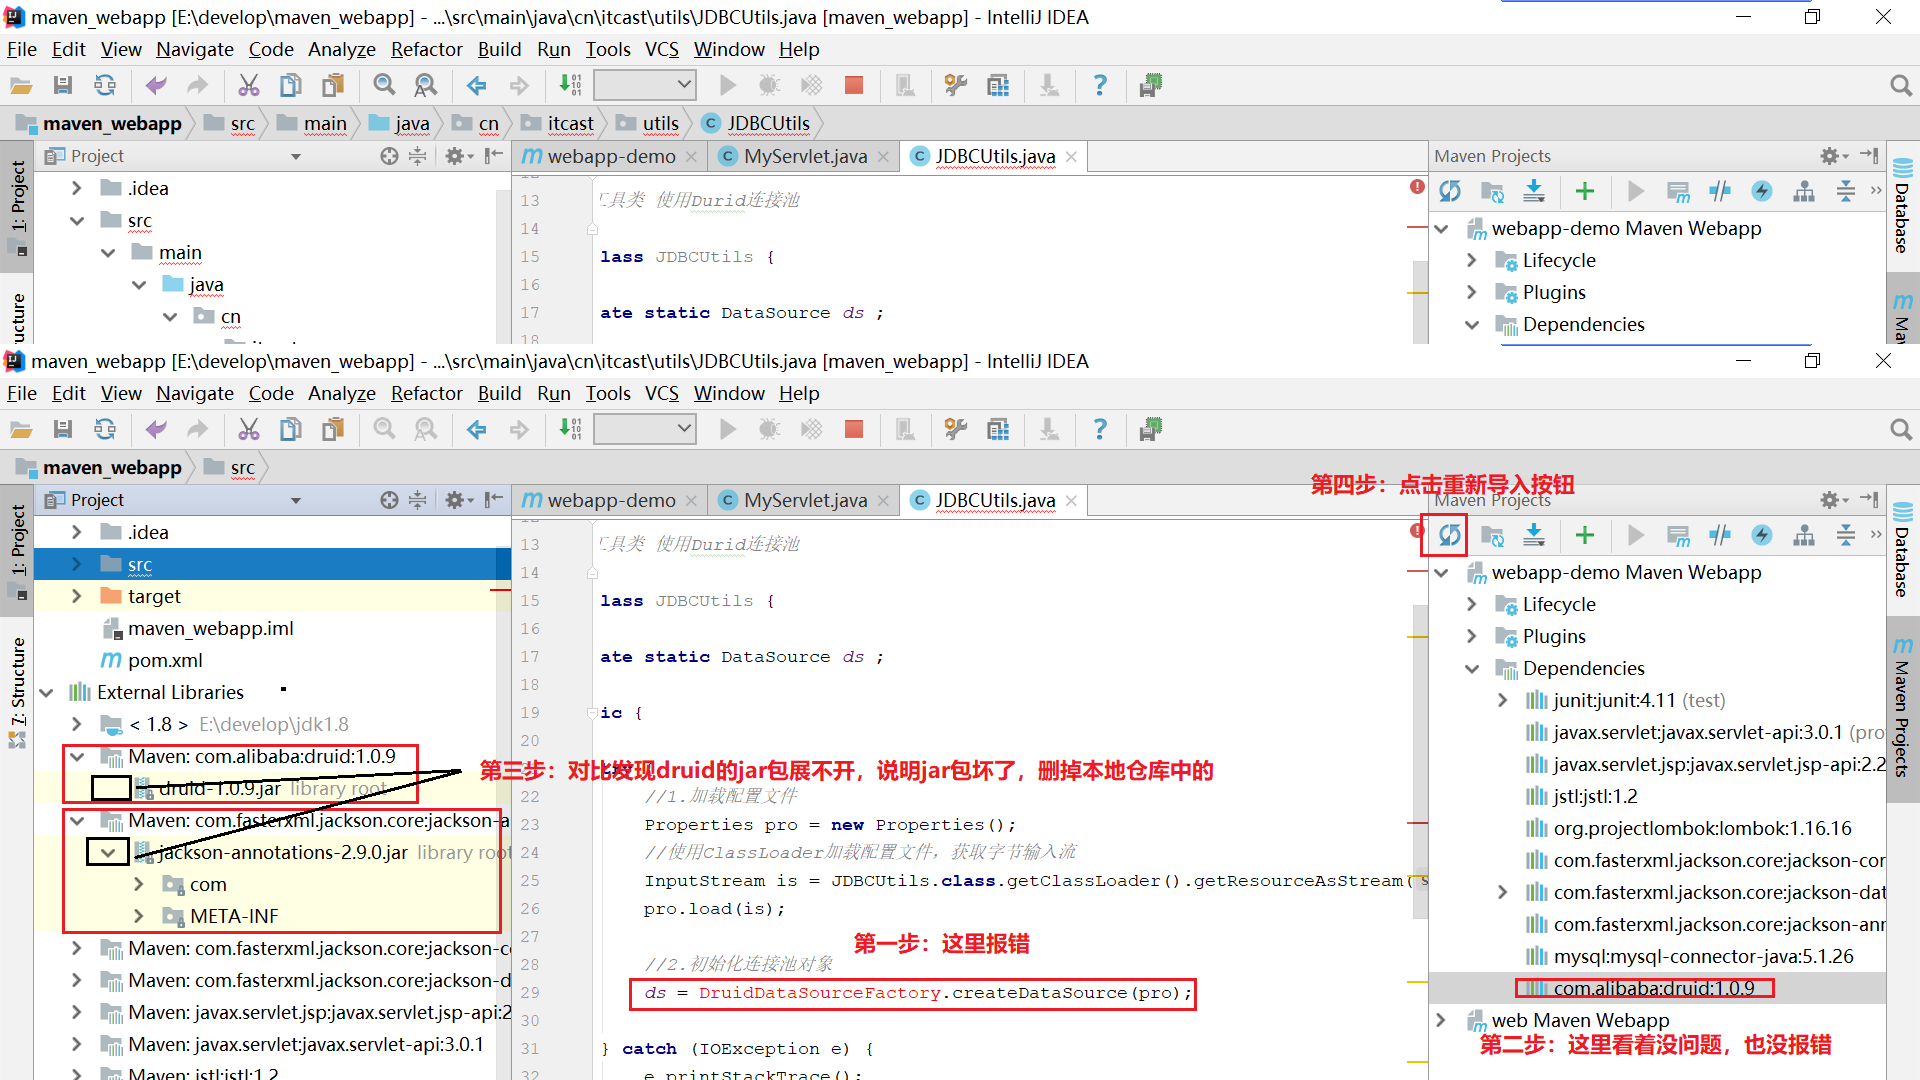Toggle Offline Mode in lower Maven toolbar
The width and height of the screenshot is (1920, 1080).
pyautogui.click(x=1720, y=535)
